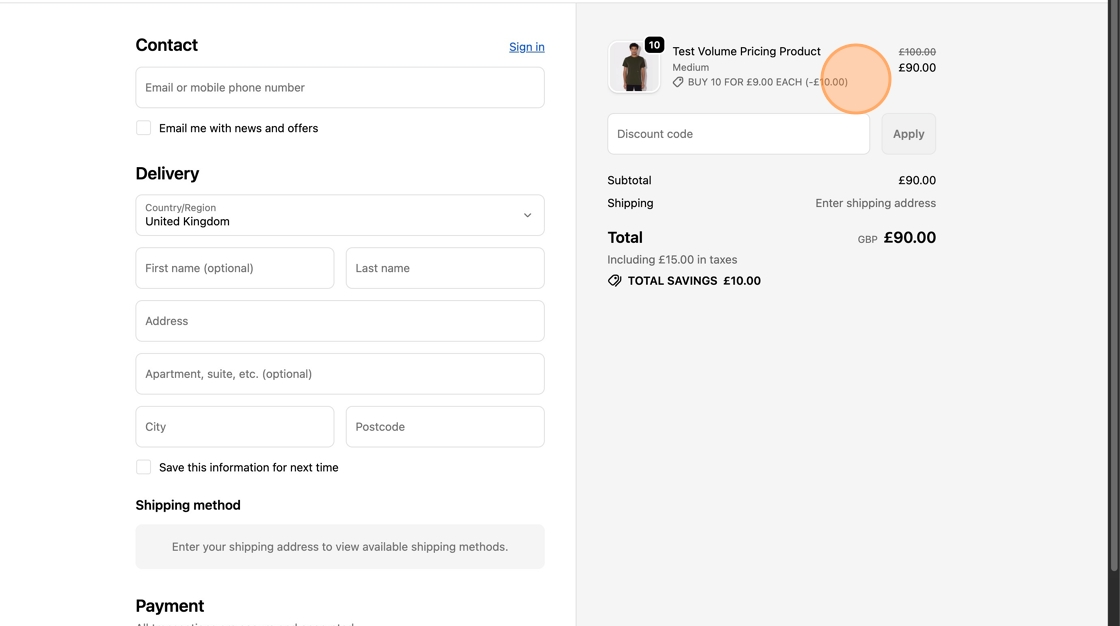Screen dimensions: 1120x626
Task: Click the page's vertical scrollbar
Action: point(1114,300)
